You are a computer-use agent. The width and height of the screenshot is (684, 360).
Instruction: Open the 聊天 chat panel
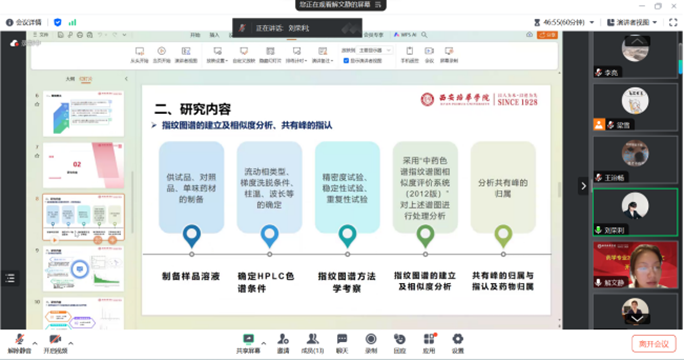pyautogui.click(x=342, y=343)
